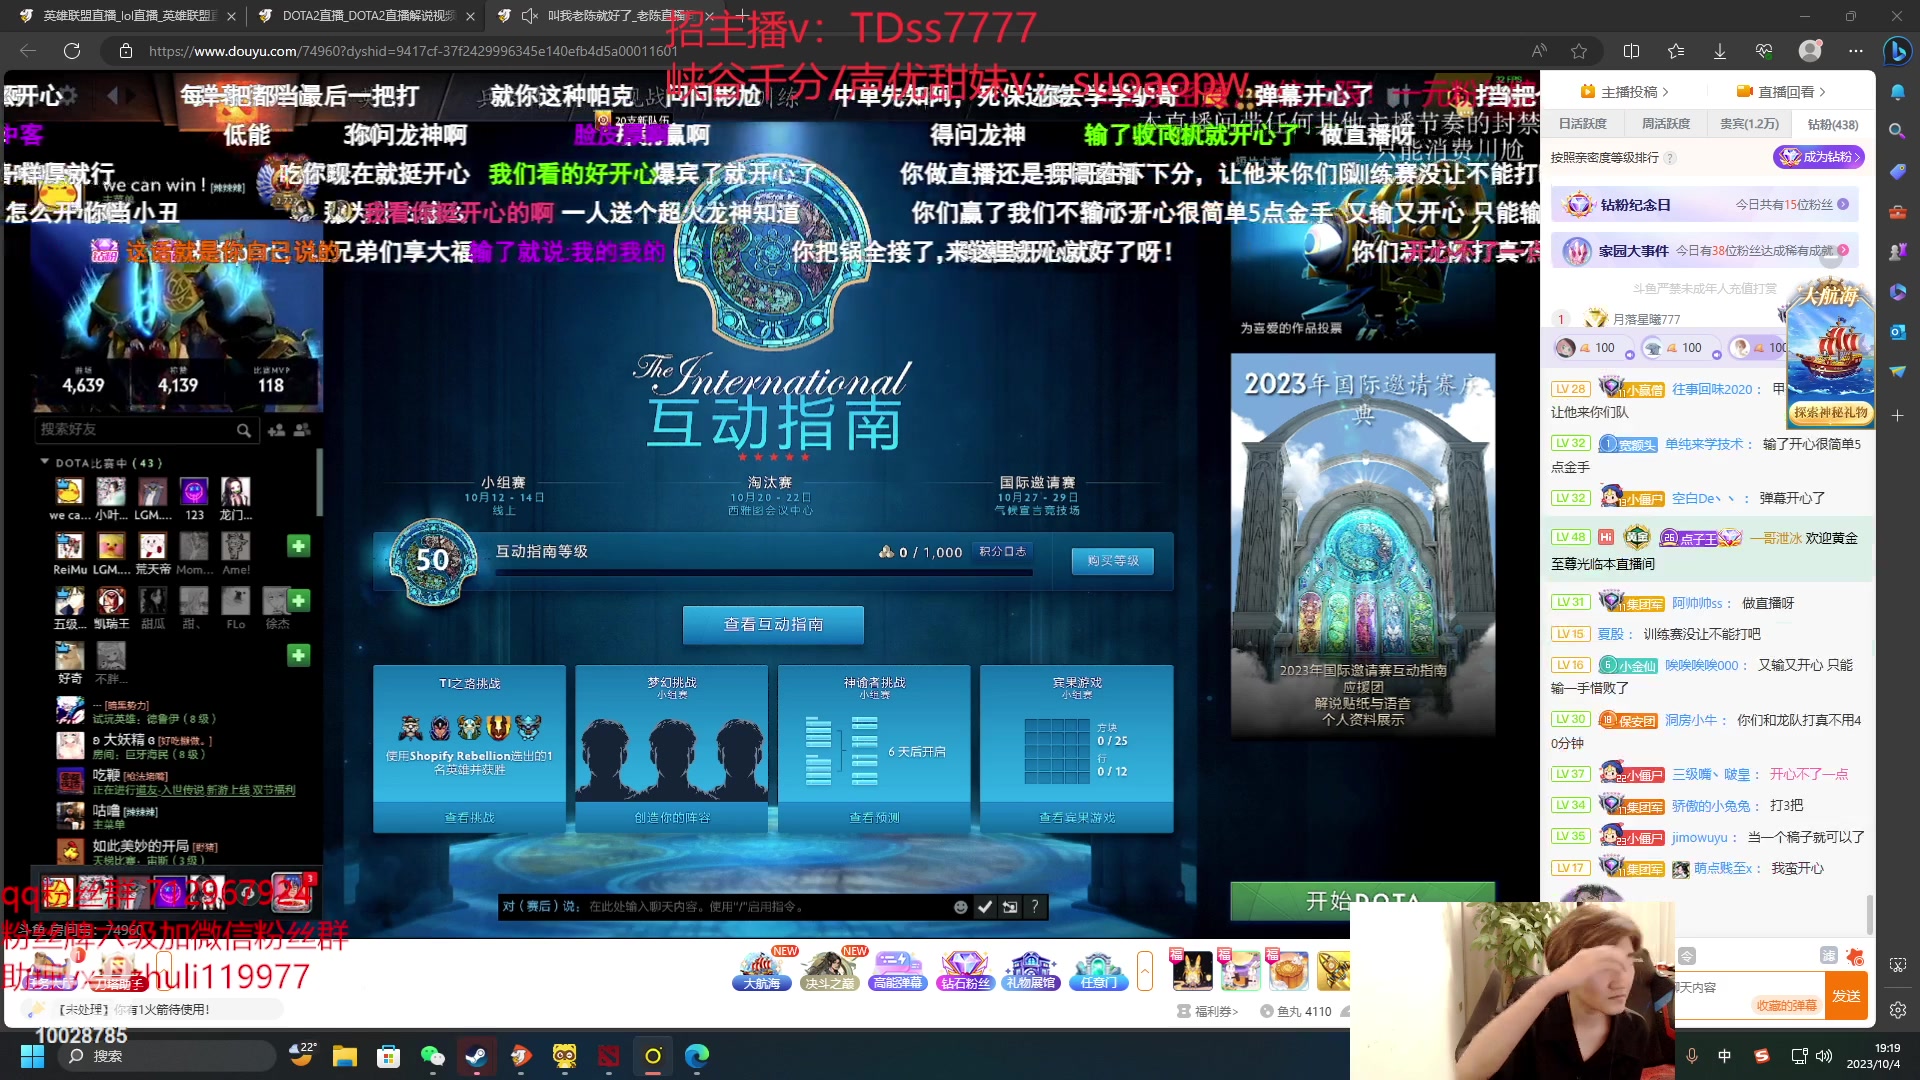Image resolution: width=1920 pixels, height=1080 pixels.
Task: Focus the Windows taskbar 搜索 box
Action: click(165, 1056)
